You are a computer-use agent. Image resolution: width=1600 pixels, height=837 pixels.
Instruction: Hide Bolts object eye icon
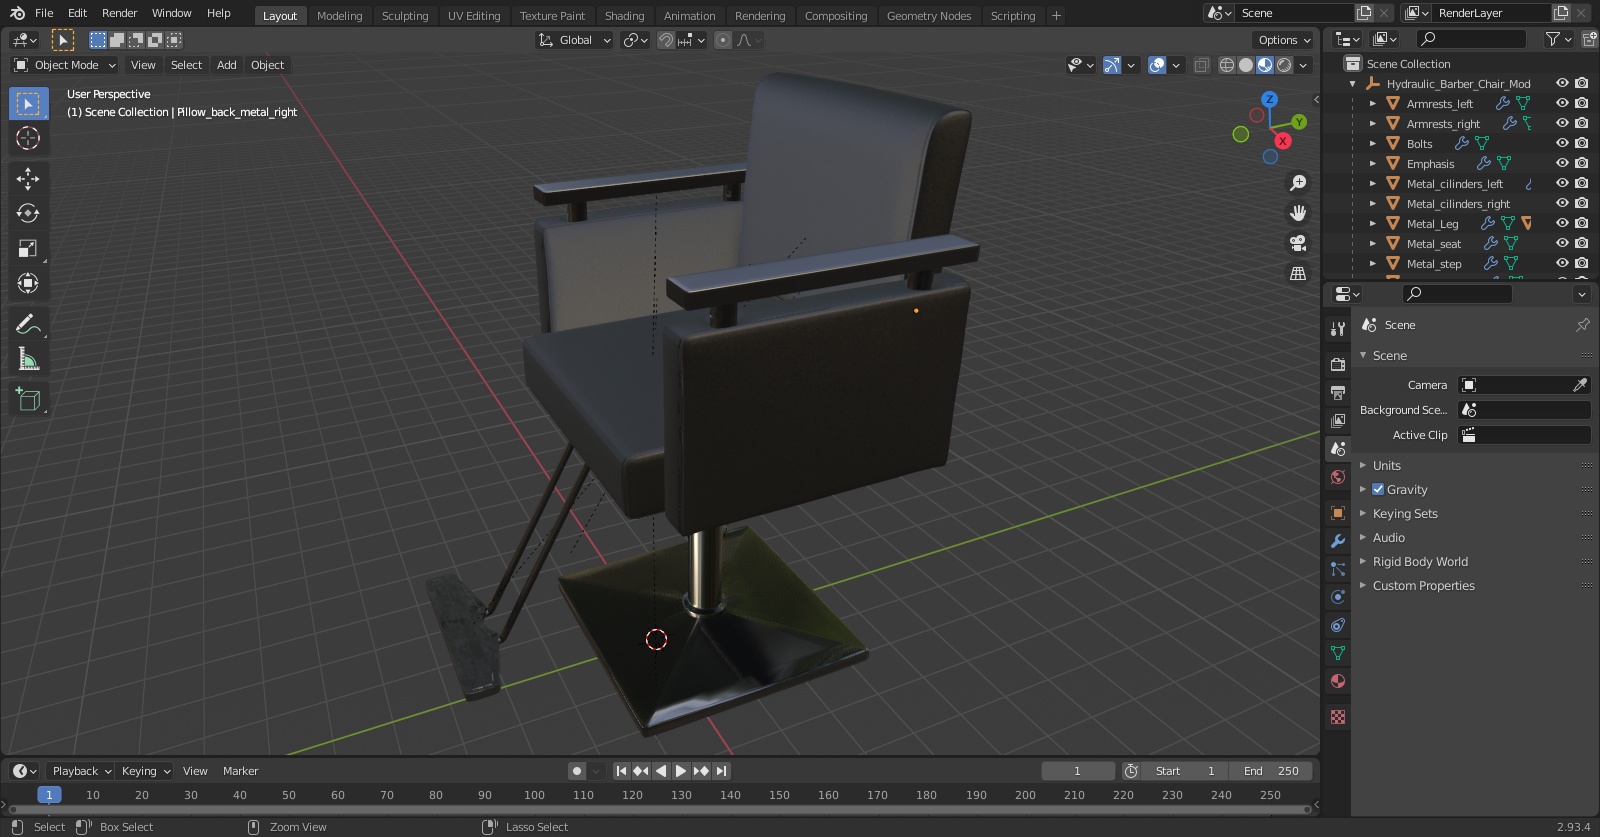[1562, 143]
